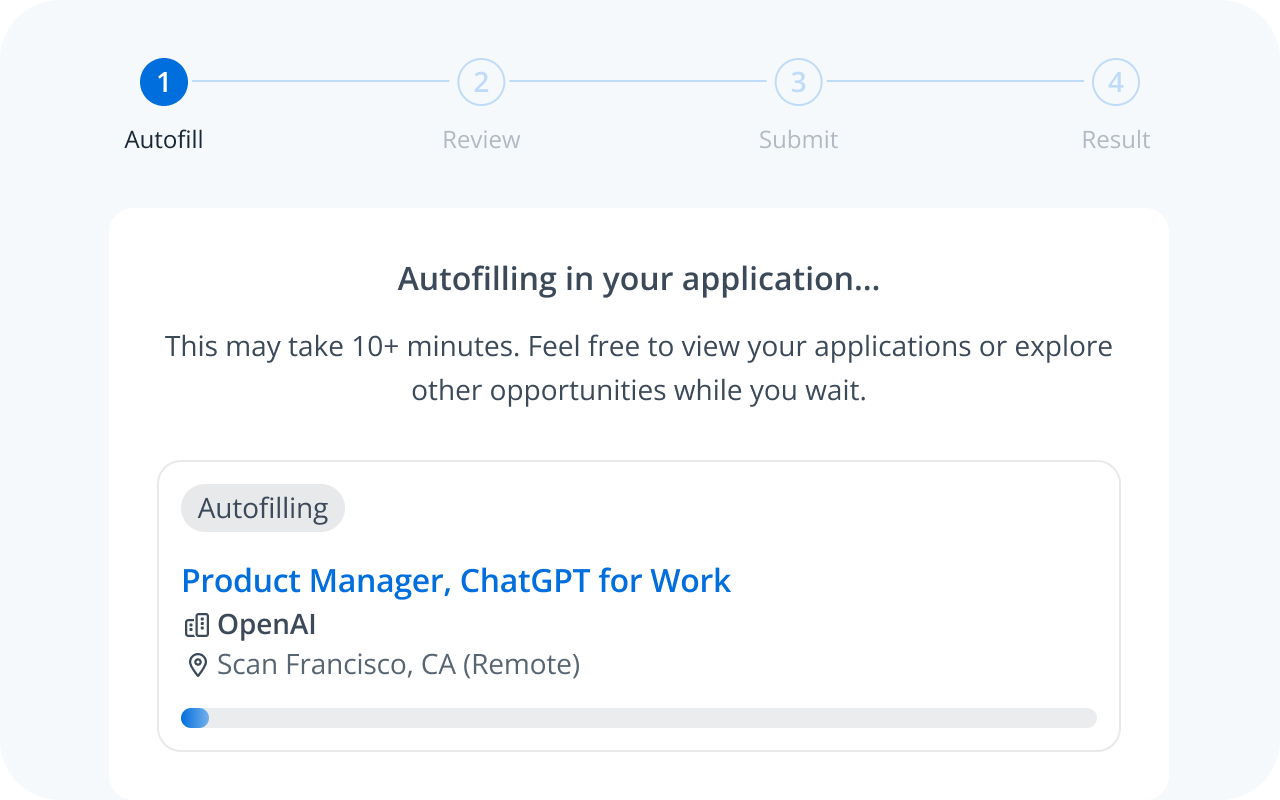Click the Autofilling in your application heading
Screen dimensions: 1280x800
click(x=639, y=279)
